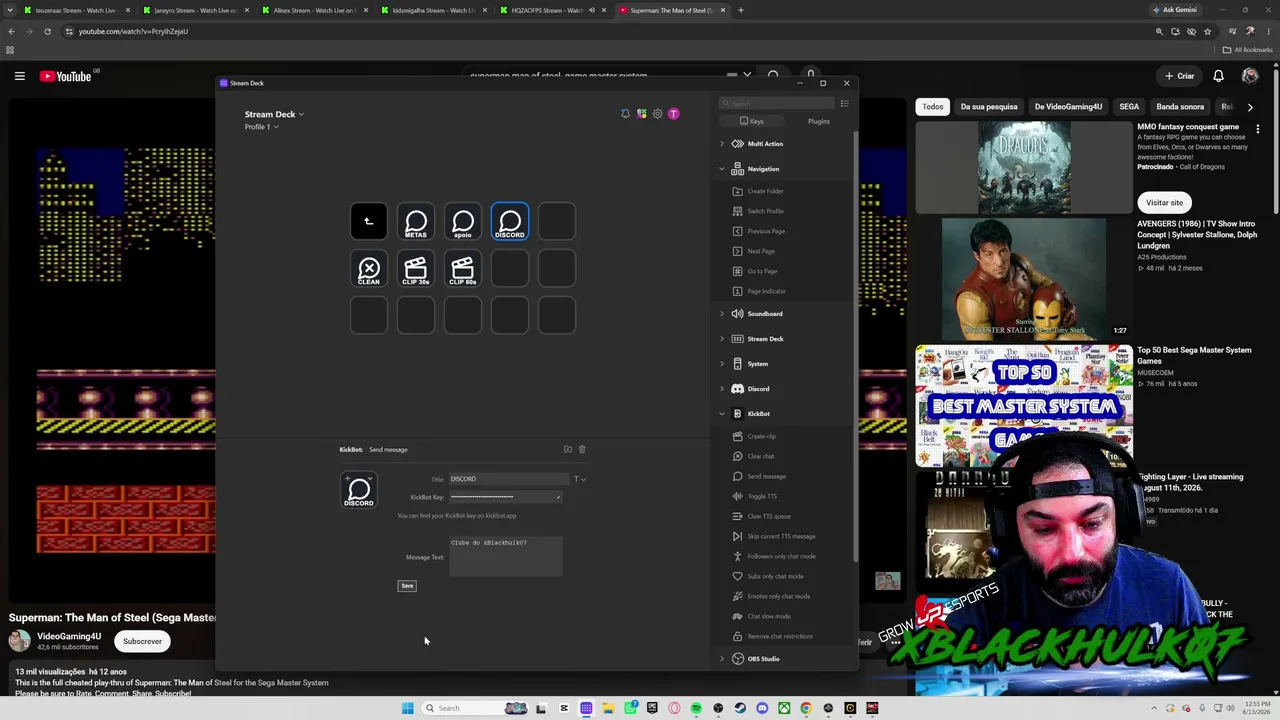This screenshot has width=1280, height=720.
Task: Open YouTube notifications bell
Action: click(x=1218, y=76)
